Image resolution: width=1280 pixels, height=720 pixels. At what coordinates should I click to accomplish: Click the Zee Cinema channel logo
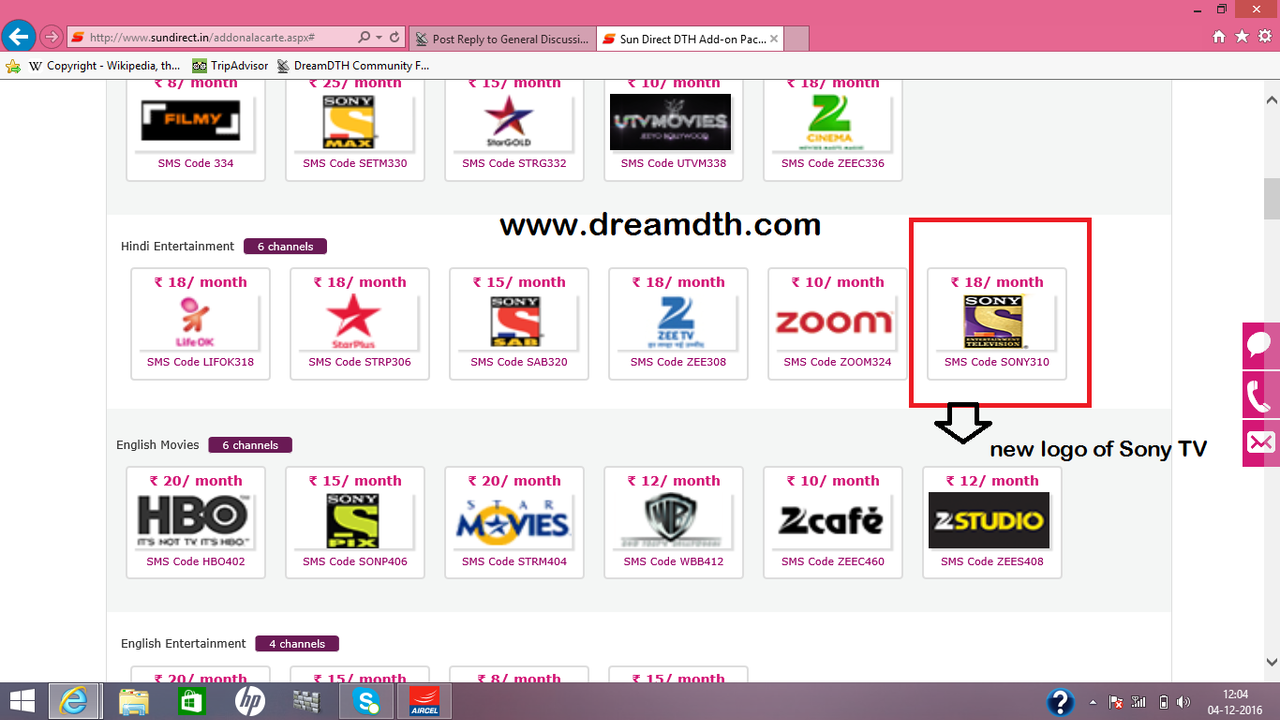(830, 122)
